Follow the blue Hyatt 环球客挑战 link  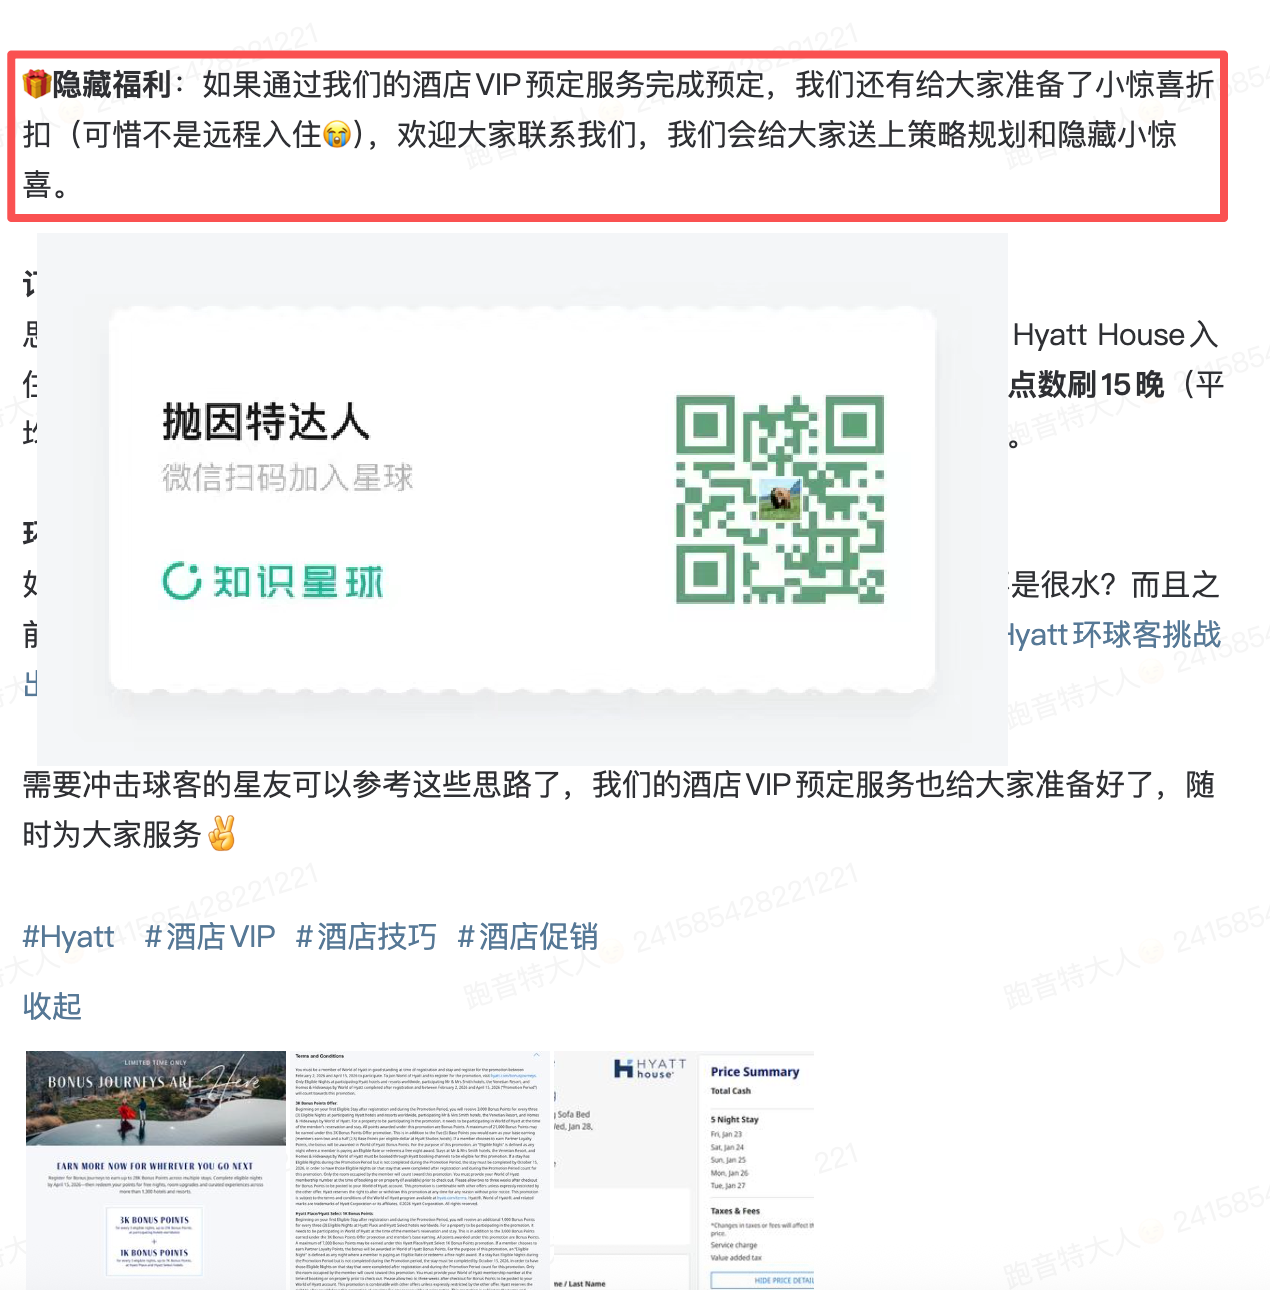pyautogui.click(x=1110, y=635)
